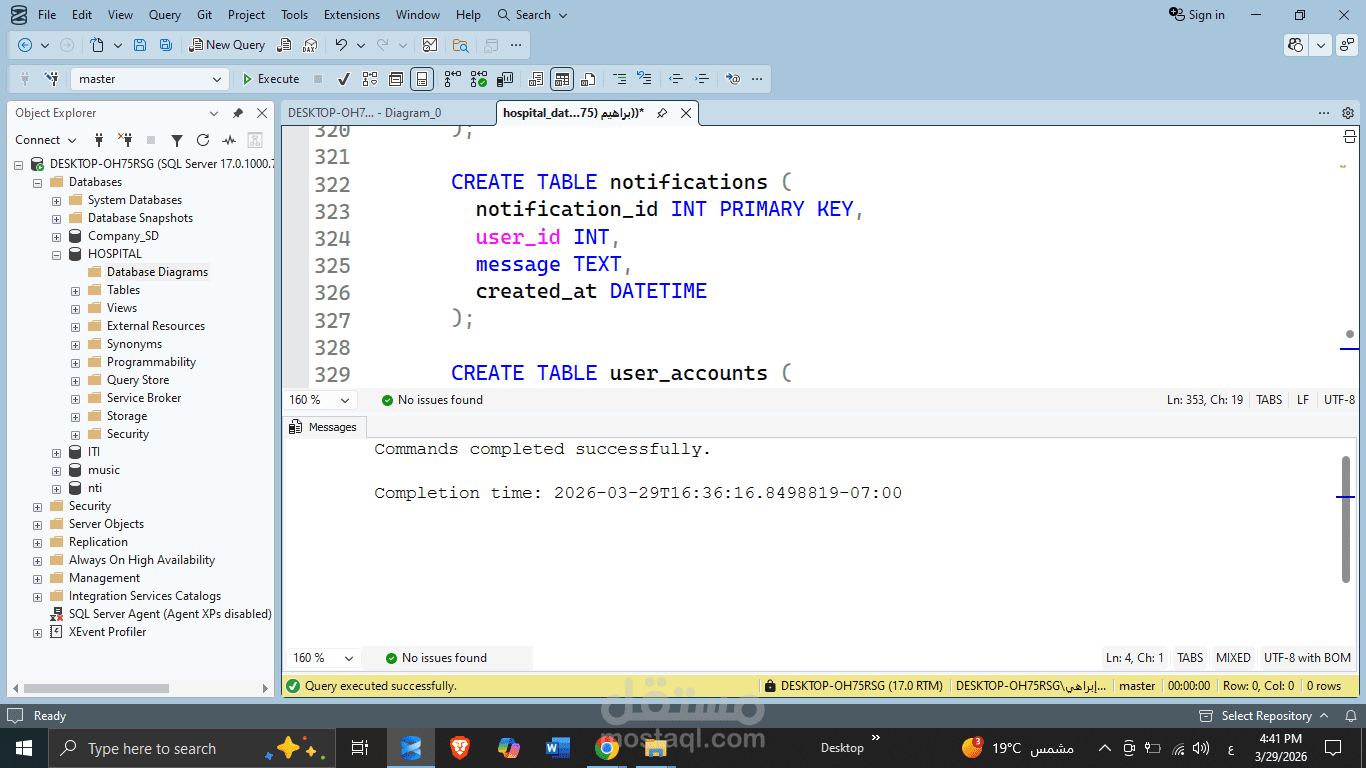Image resolution: width=1366 pixels, height=768 pixels.
Task: Click Windows Start button
Action: 23,748
